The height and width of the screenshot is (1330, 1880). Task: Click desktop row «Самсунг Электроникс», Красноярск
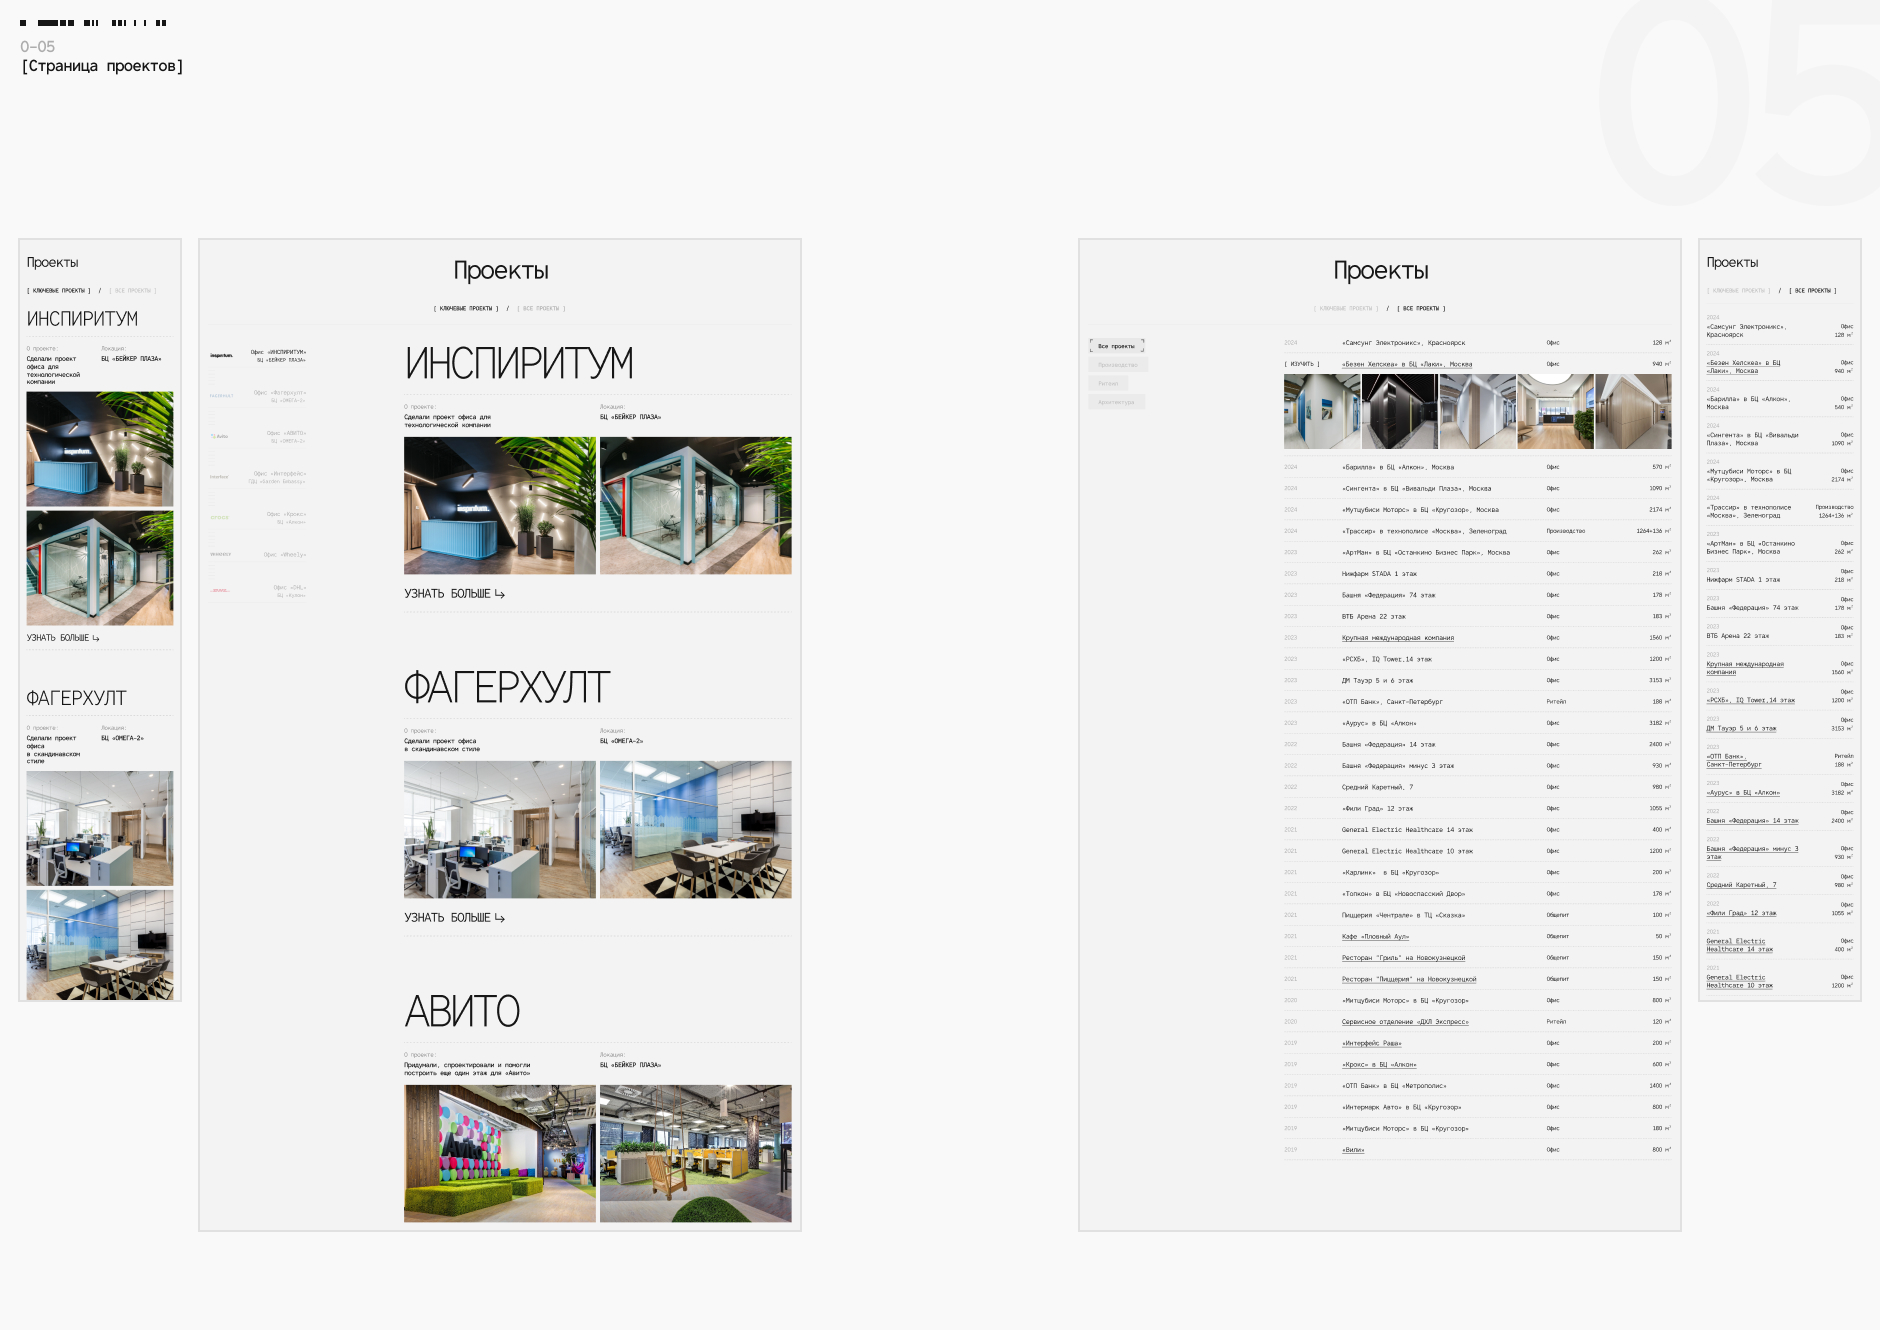[x=1477, y=343]
